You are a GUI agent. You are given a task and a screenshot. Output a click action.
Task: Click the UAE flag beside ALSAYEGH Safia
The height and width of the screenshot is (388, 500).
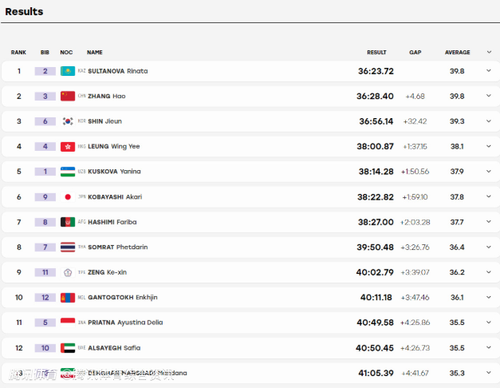pos(68,348)
